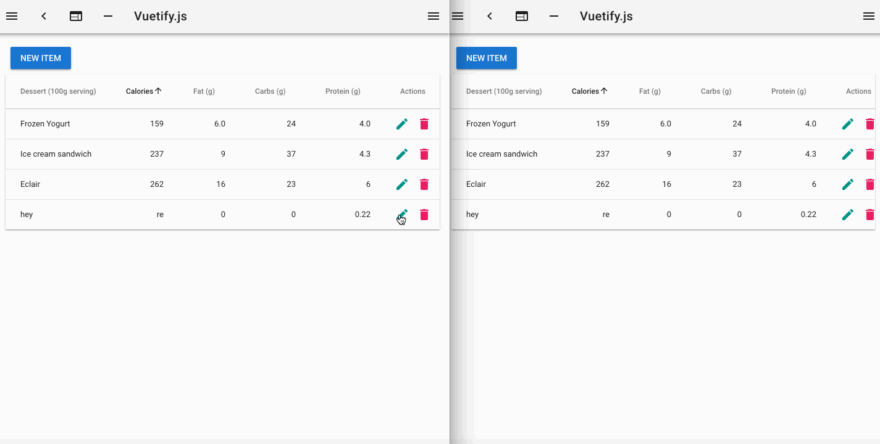Delete Eclair row in left table
This screenshot has width=880, height=444.
tap(424, 185)
